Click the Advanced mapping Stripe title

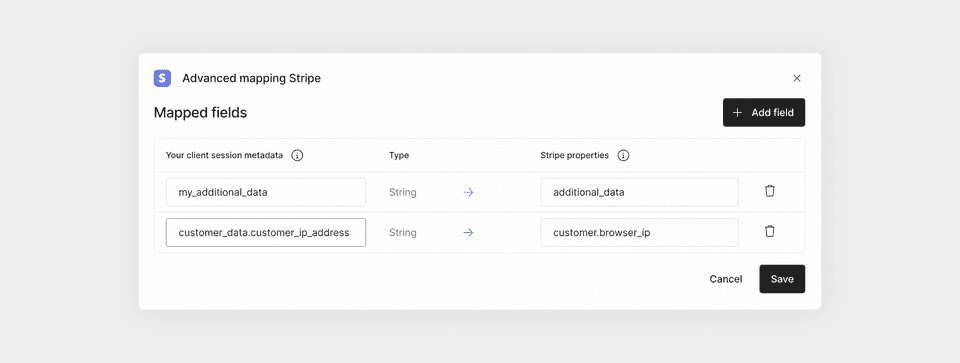tap(251, 78)
